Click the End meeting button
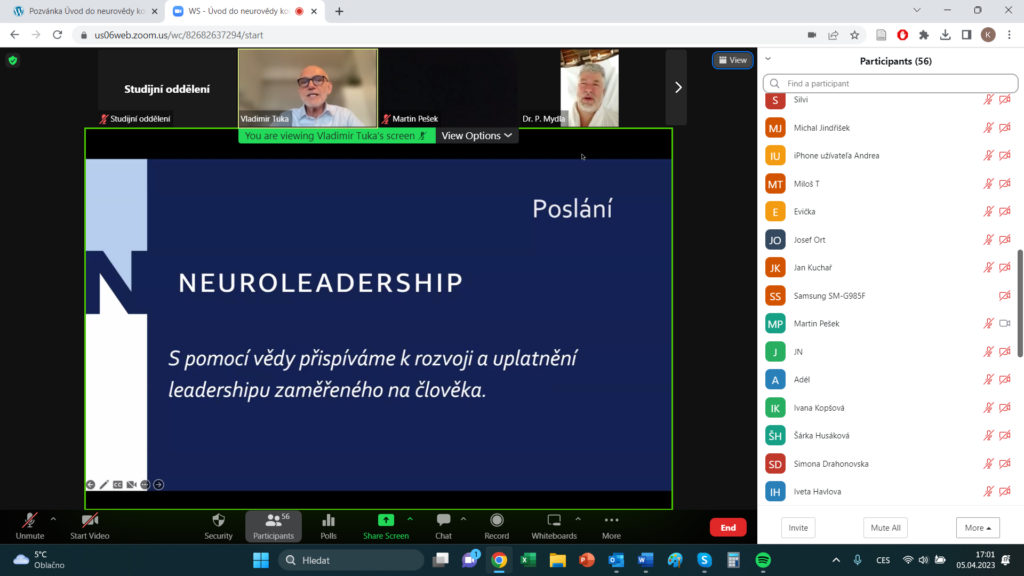1024x576 pixels. [728, 528]
